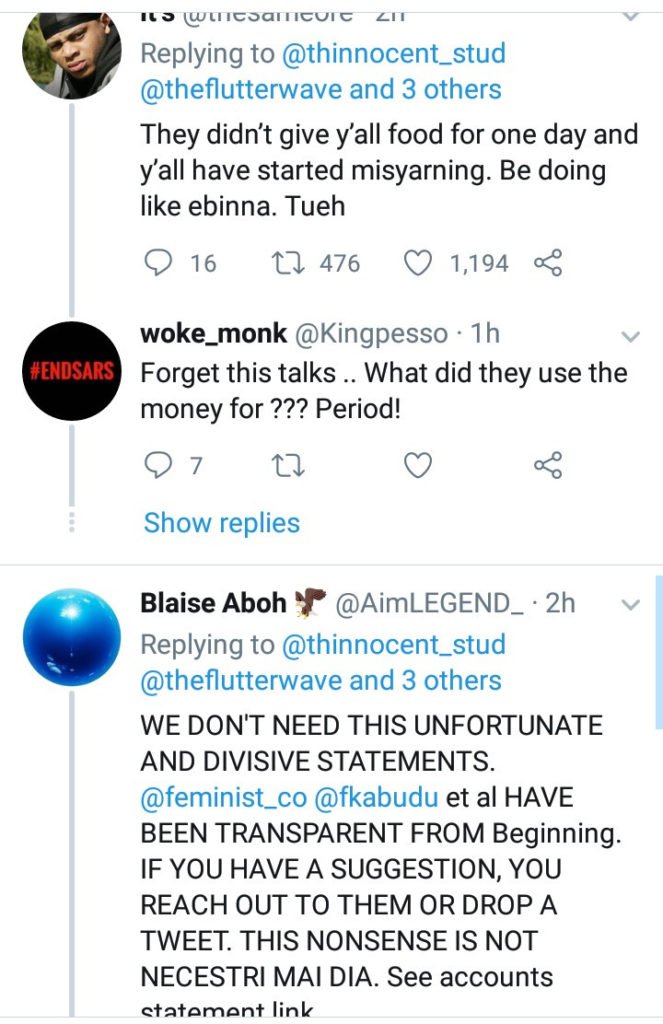
Task: Reply to the misyarning tweet
Action: (x=160, y=264)
